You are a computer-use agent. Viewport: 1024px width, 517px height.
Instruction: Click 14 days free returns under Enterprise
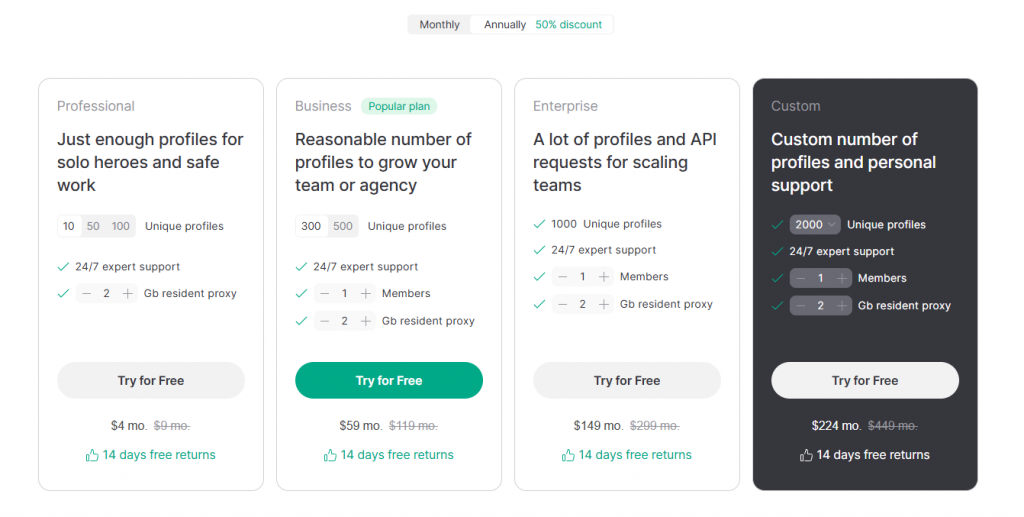pos(627,455)
